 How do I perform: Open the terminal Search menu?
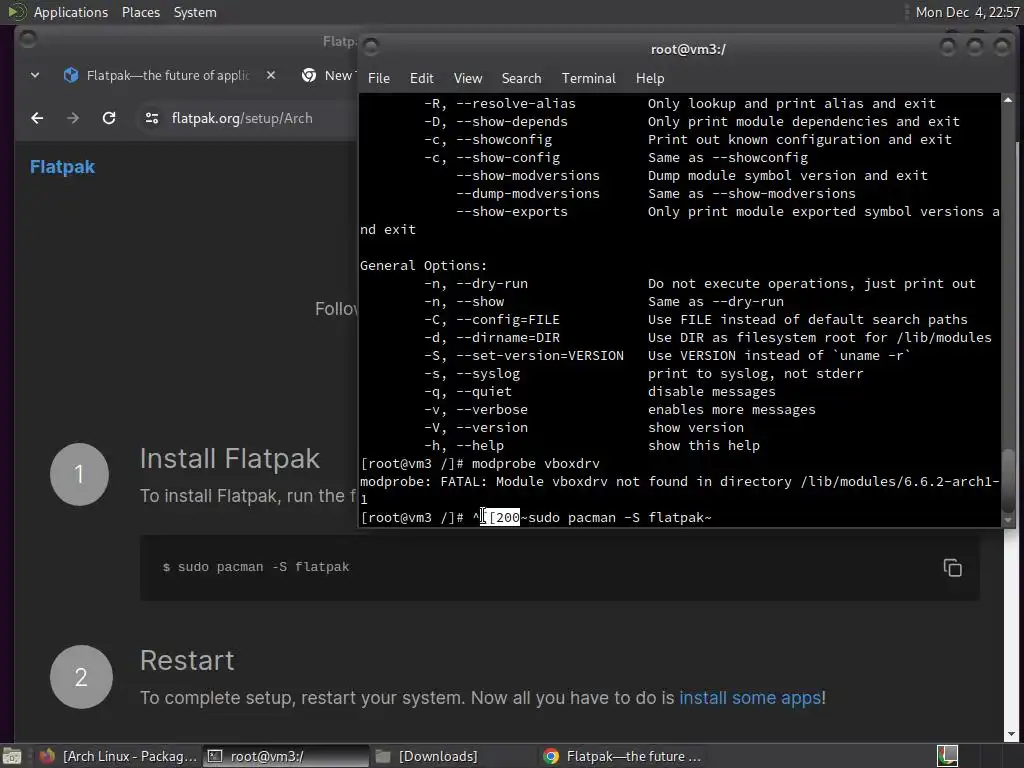(521, 78)
